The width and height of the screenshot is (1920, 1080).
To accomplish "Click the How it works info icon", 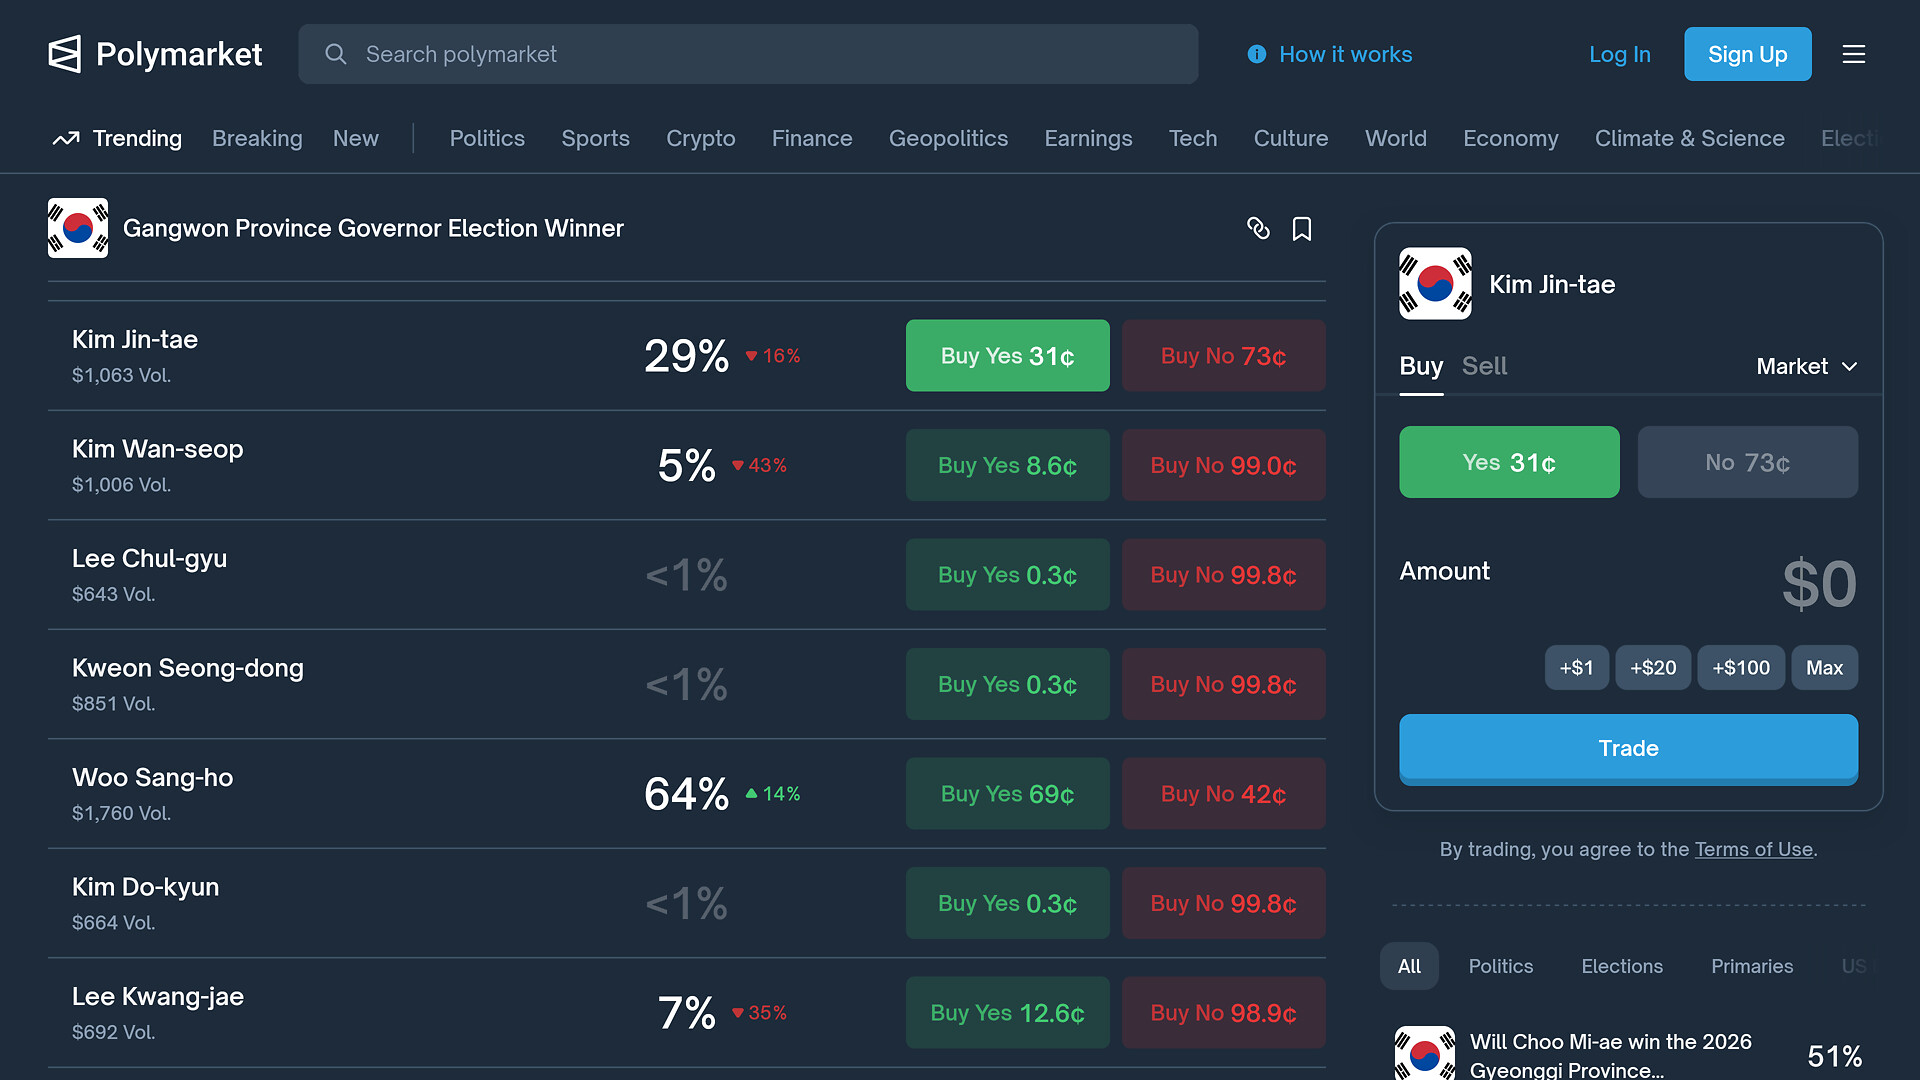I will click(x=1257, y=54).
